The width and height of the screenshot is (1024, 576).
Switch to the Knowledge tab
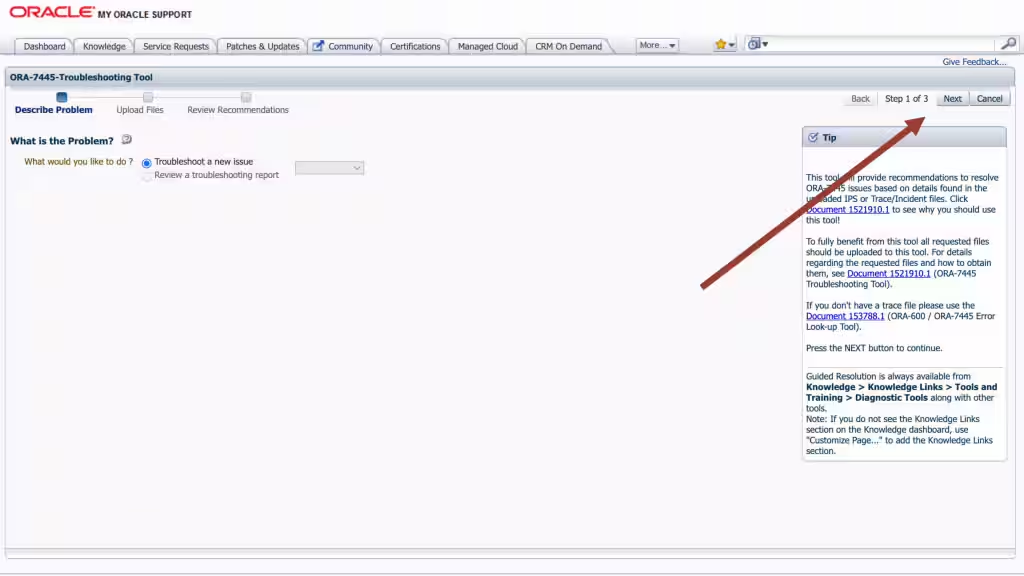104,46
